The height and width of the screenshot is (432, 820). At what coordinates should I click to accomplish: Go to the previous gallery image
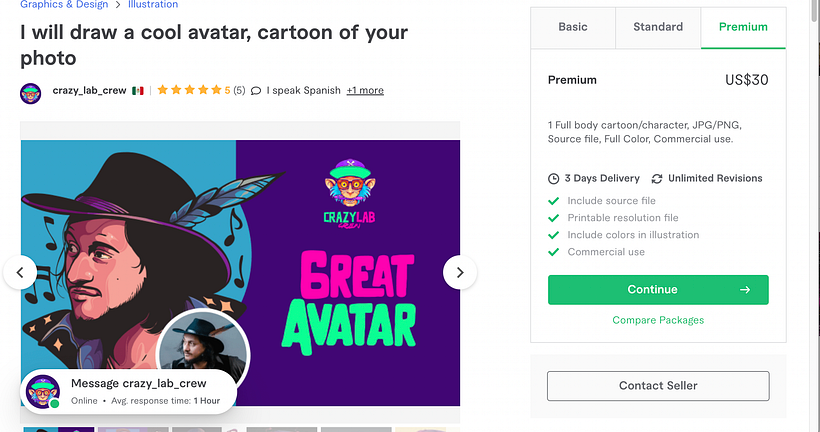coord(20,271)
